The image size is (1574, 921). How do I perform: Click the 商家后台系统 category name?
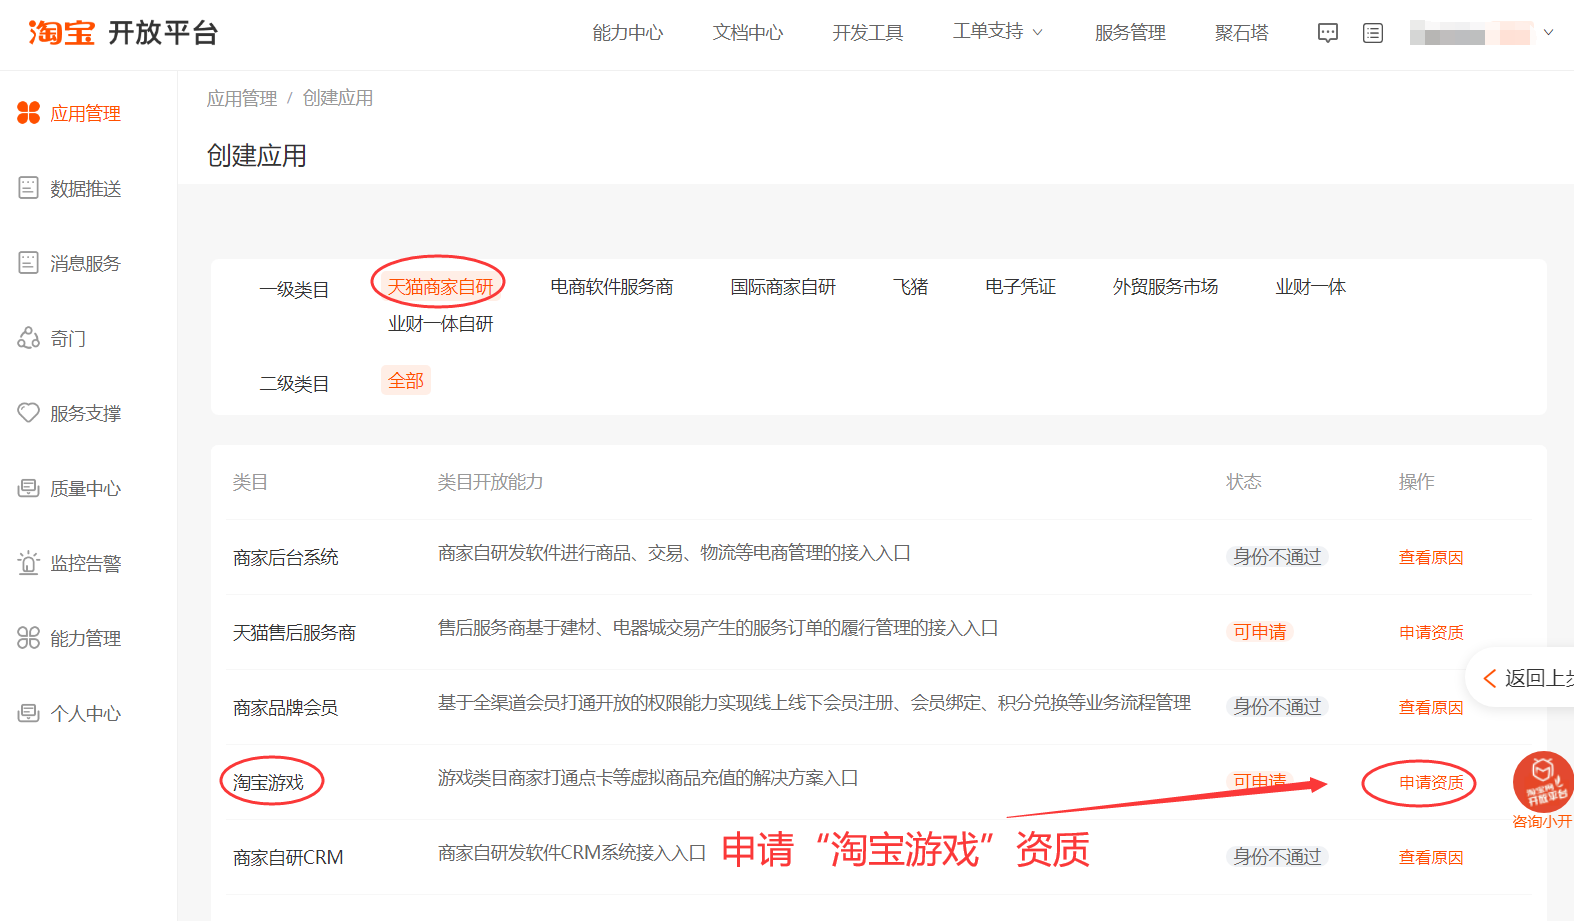286,558
